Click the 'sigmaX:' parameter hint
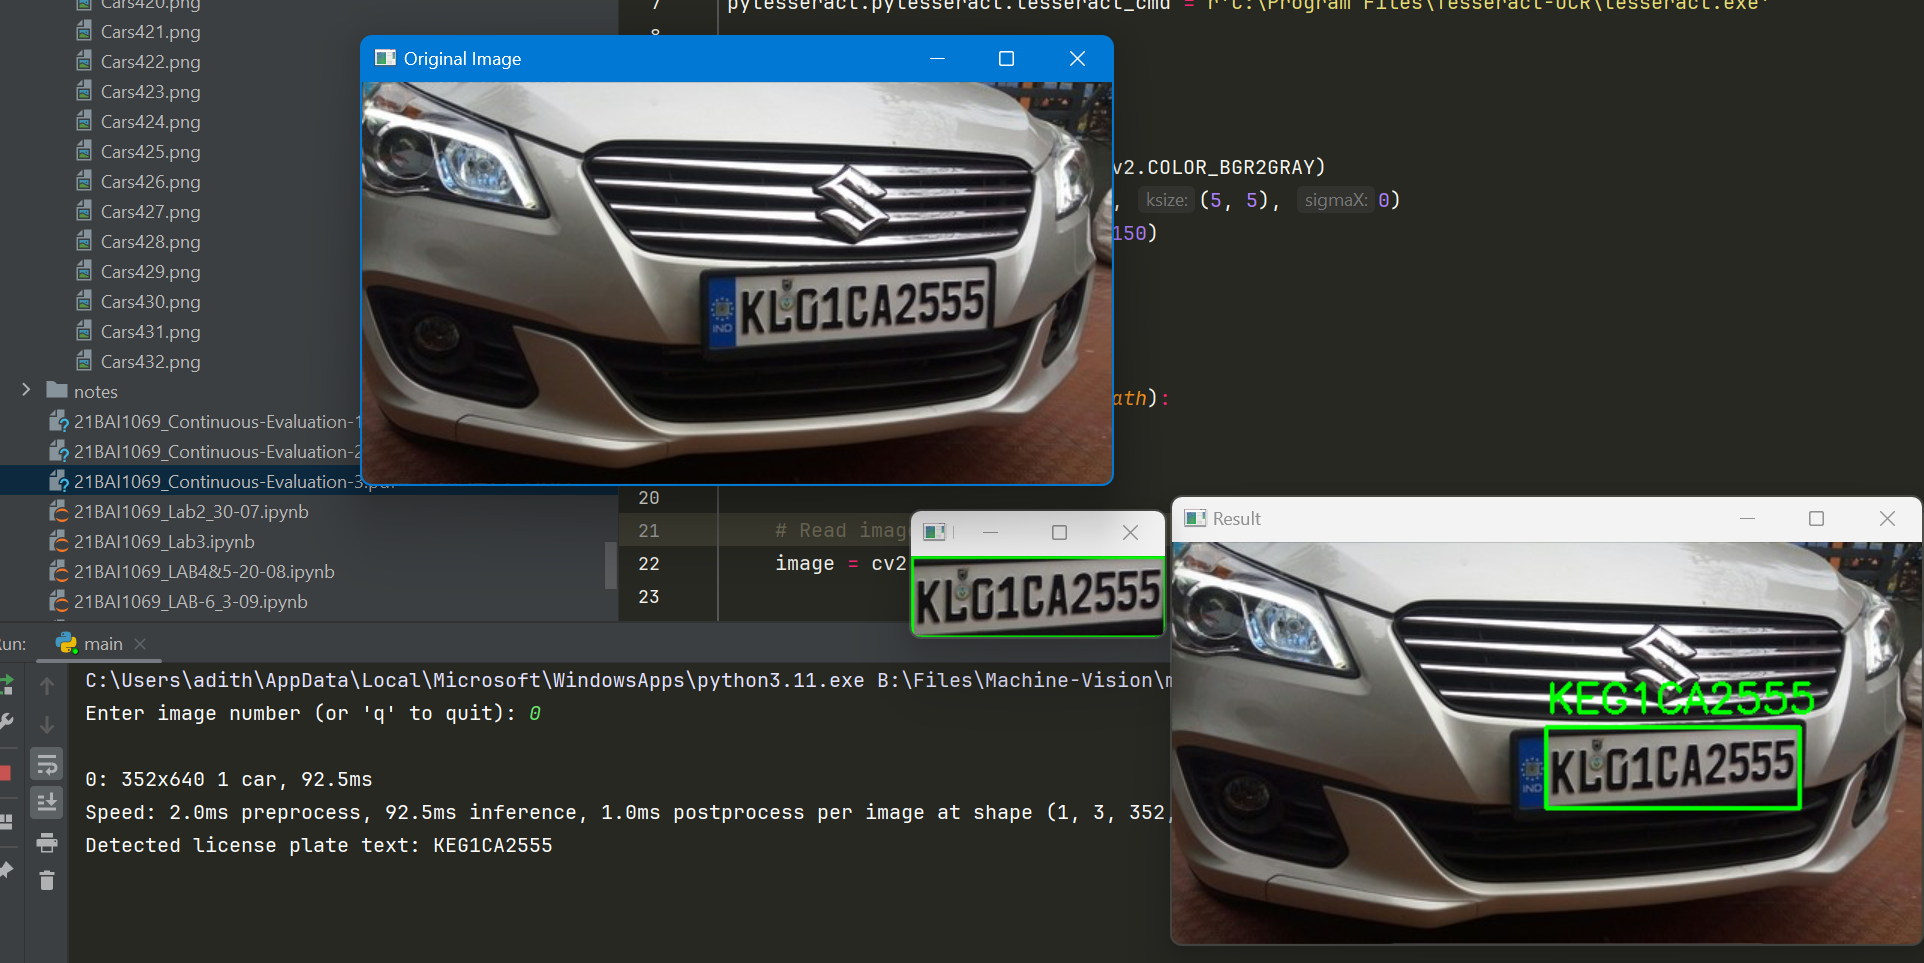 click(1335, 200)
